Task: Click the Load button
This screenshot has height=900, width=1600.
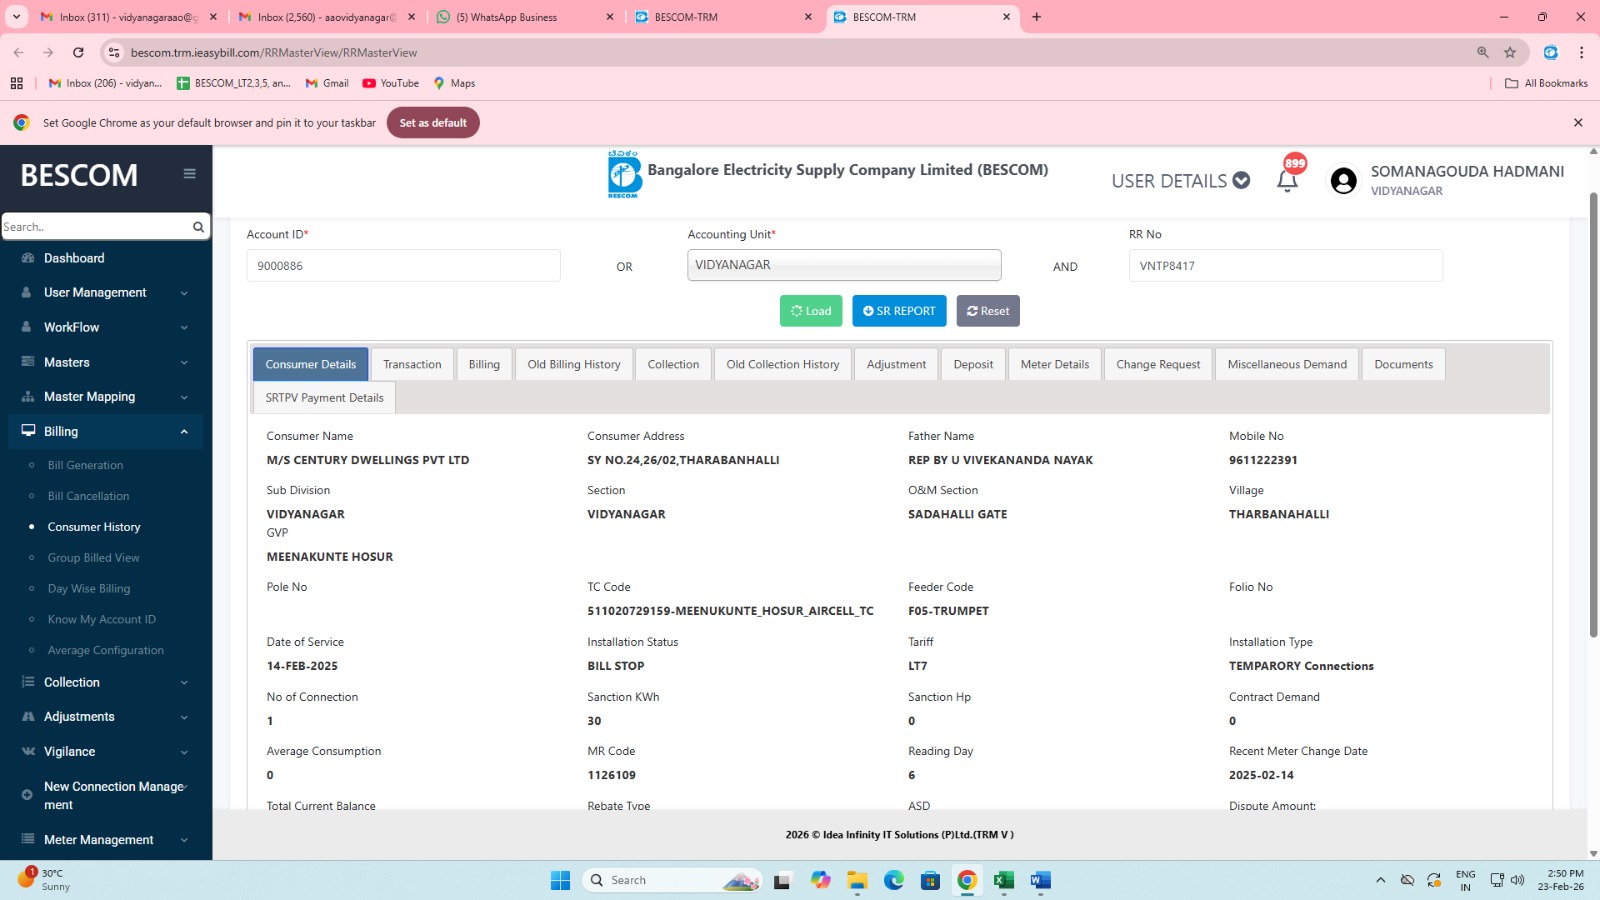Action: [x=811, y=311]
